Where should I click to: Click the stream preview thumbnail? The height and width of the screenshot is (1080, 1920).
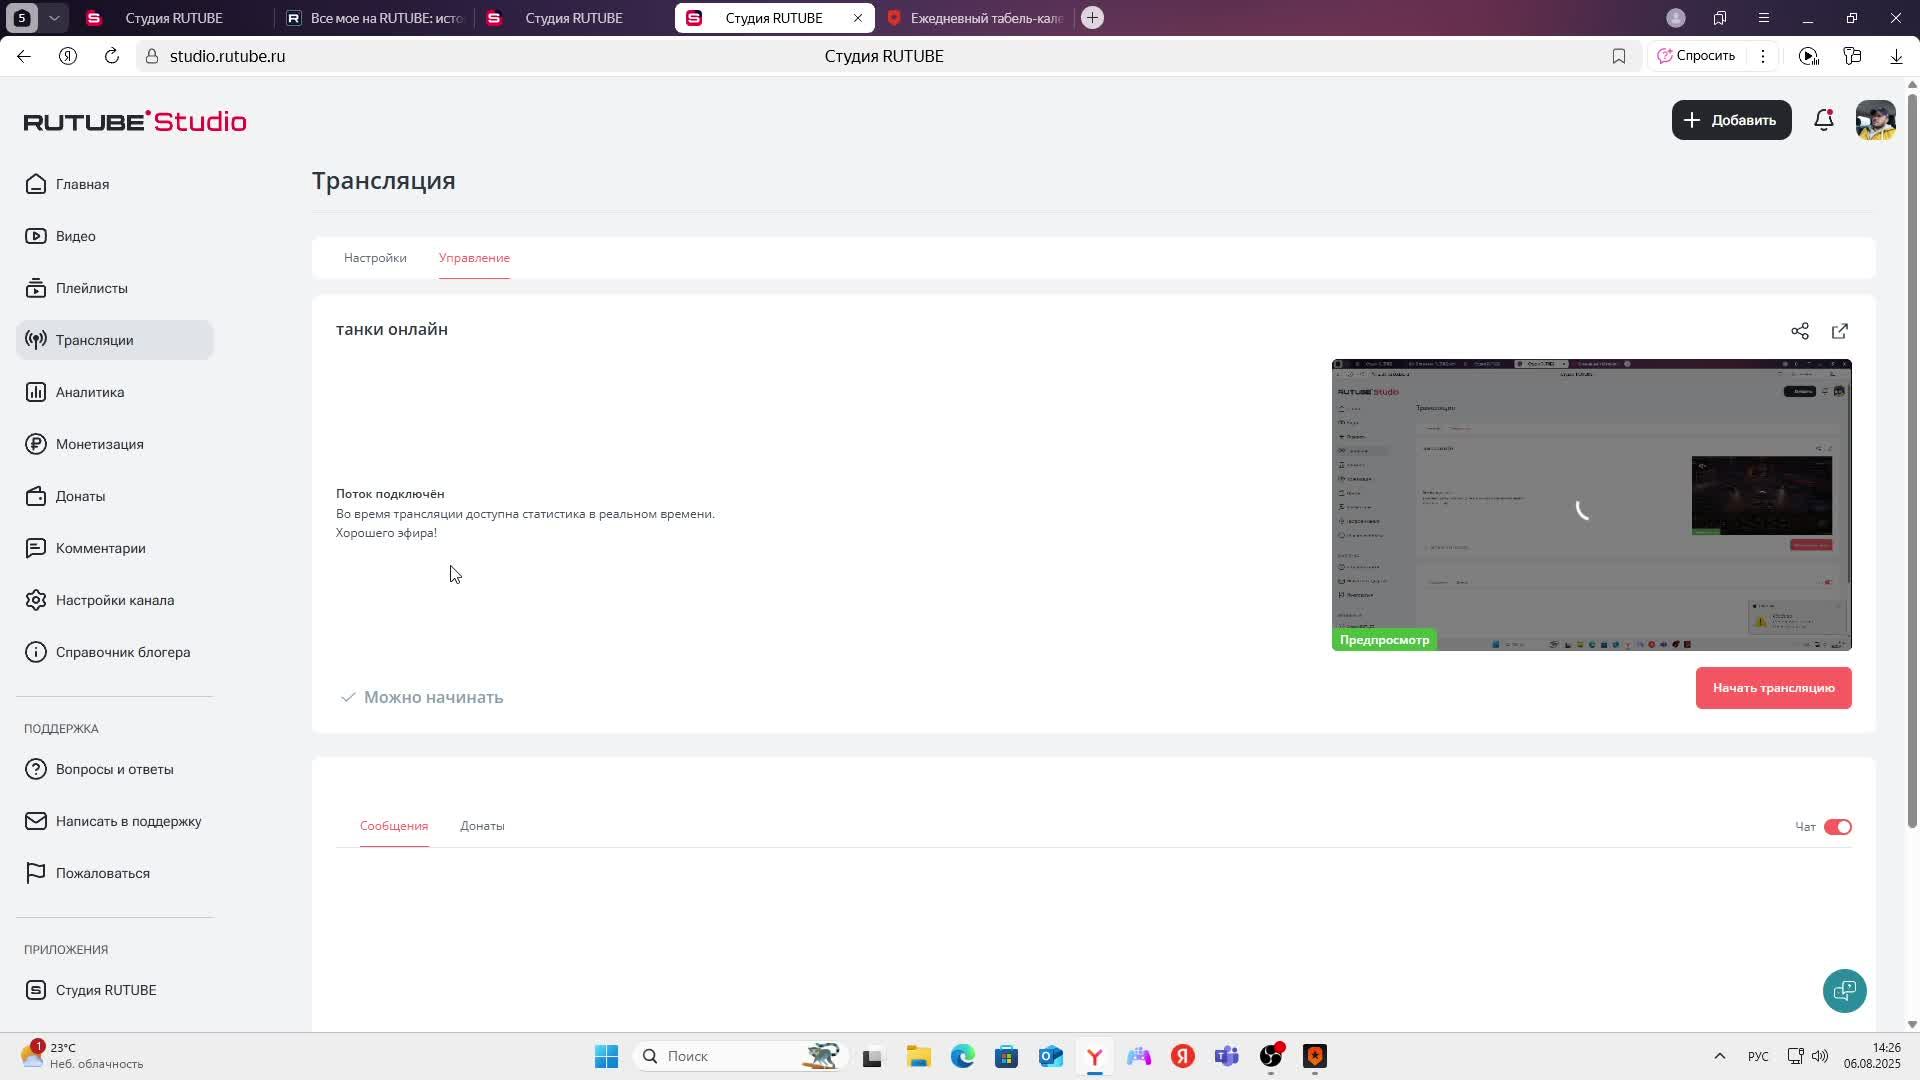(1591, 505)
